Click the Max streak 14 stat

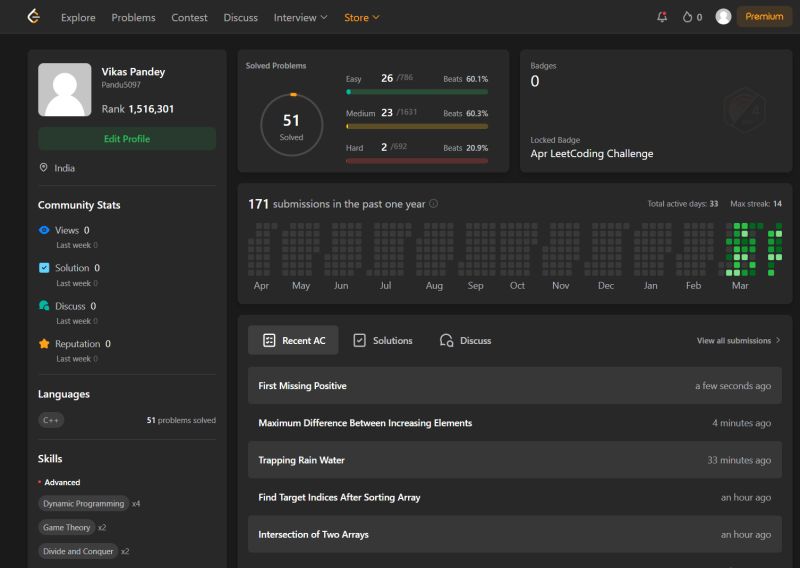[x=756, y=204]
